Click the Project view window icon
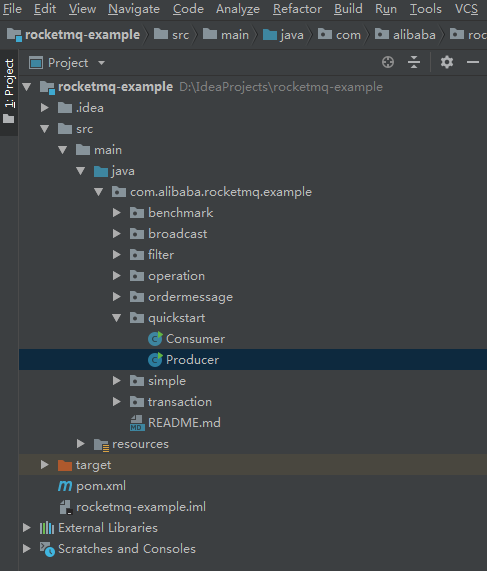487x571 pixels. [x=36, y=63]
